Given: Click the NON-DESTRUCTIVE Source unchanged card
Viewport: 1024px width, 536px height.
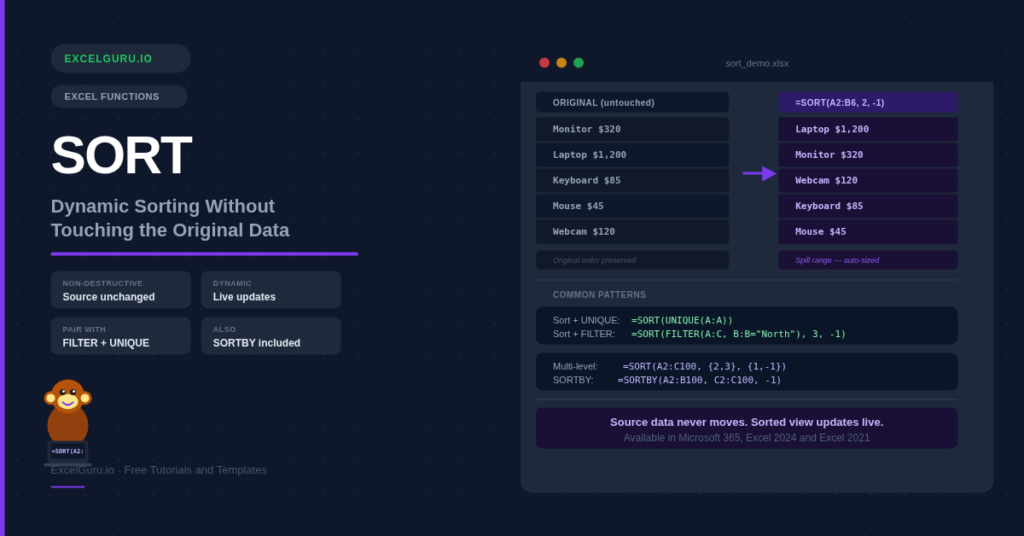Looking at the screenshot, I should (x=121, y=290).
